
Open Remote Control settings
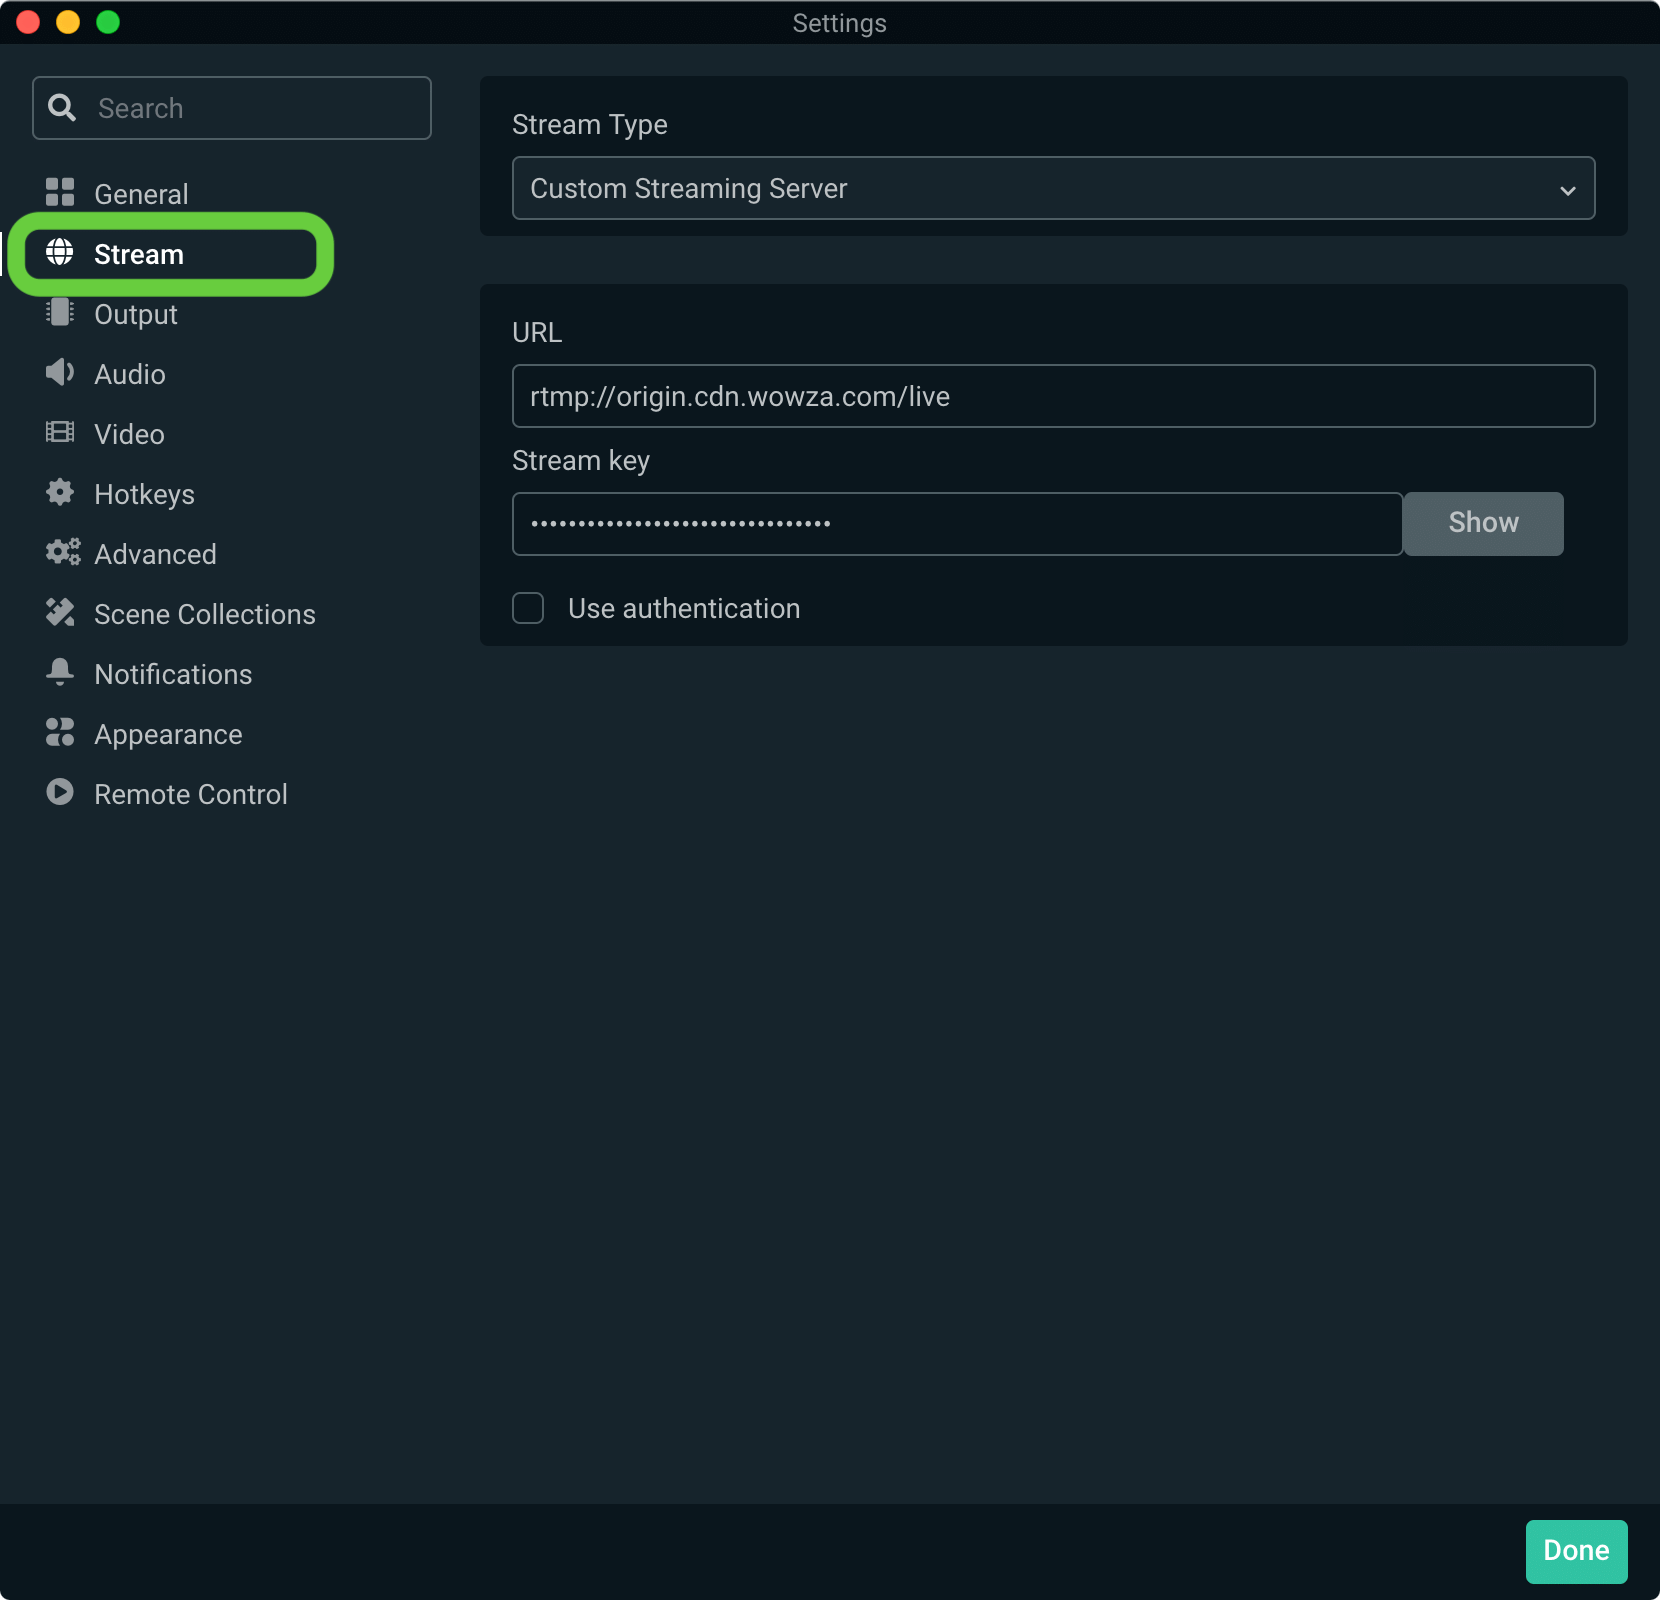pyautogui.click(x=190, y=794)
